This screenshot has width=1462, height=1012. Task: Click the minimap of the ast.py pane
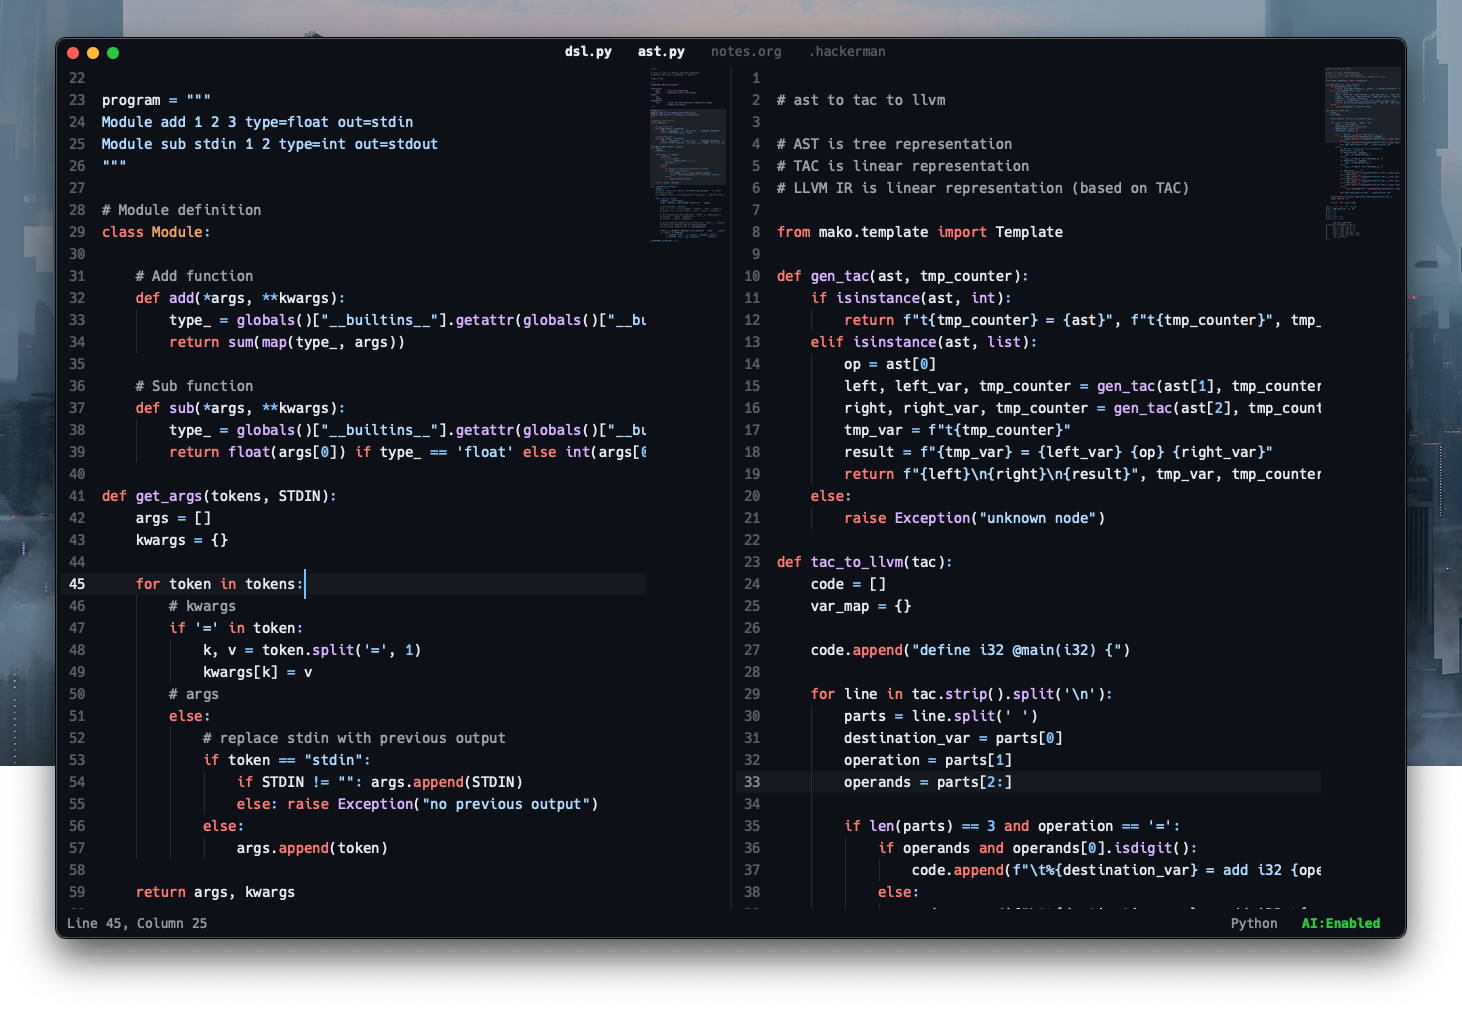[x=1362, y=152]
